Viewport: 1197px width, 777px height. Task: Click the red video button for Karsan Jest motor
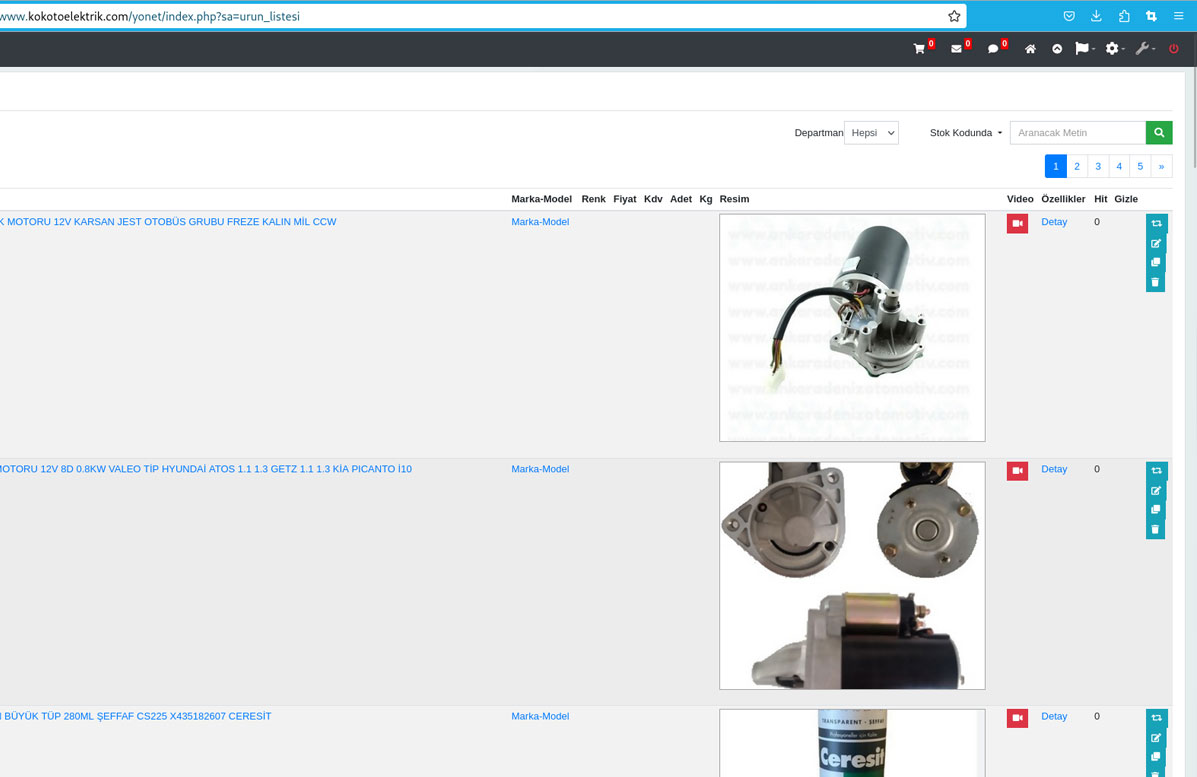click(1017, 223)
